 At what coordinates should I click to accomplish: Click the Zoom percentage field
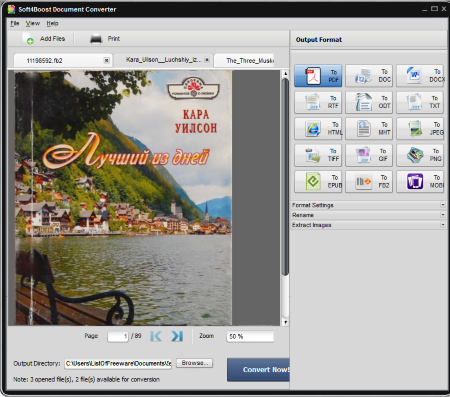pos(250,336)
